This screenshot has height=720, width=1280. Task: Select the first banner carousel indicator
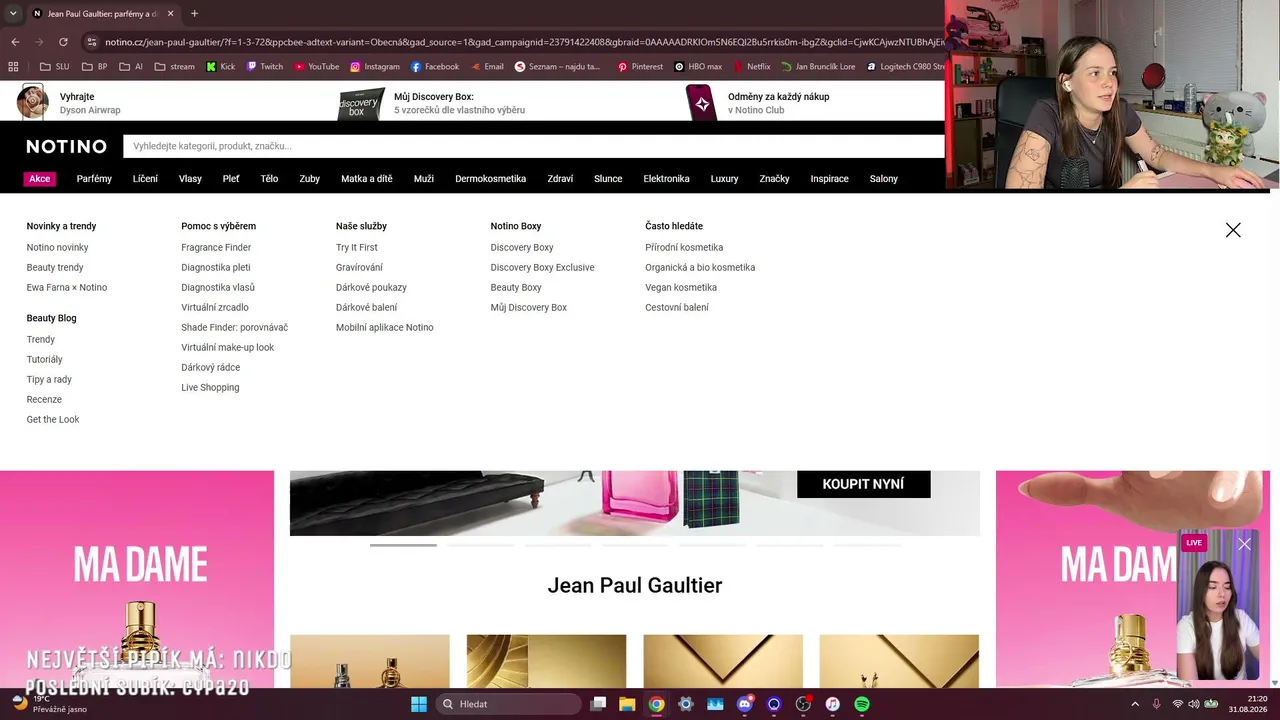(x=403, y=545)
